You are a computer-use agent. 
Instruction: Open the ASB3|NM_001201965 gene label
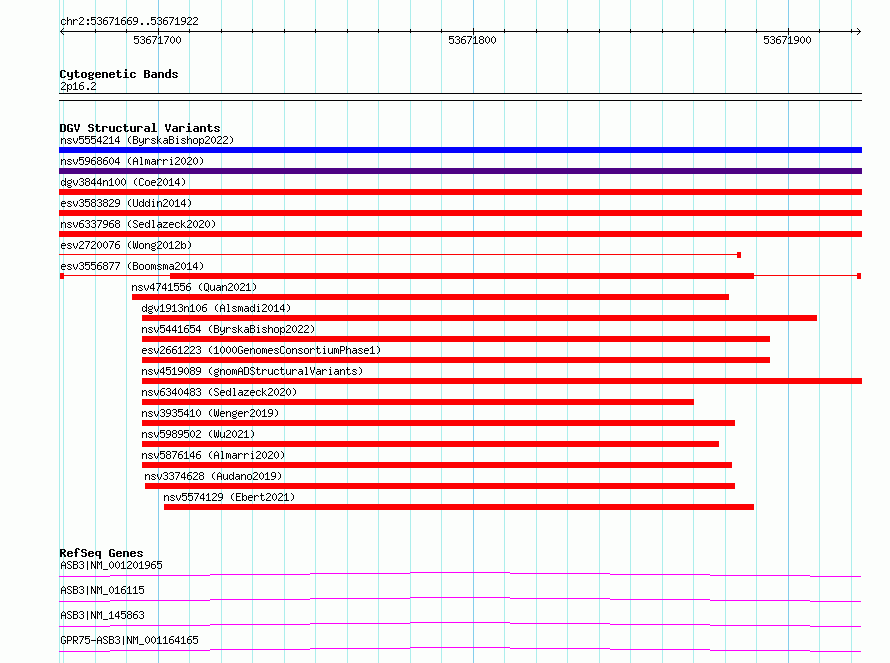tap(111, 565)
